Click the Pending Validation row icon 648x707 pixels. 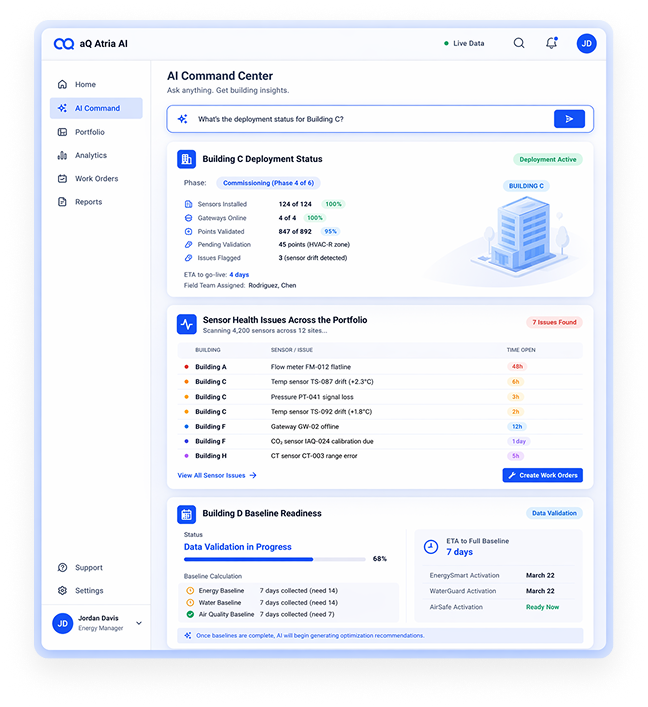(188, 244)
